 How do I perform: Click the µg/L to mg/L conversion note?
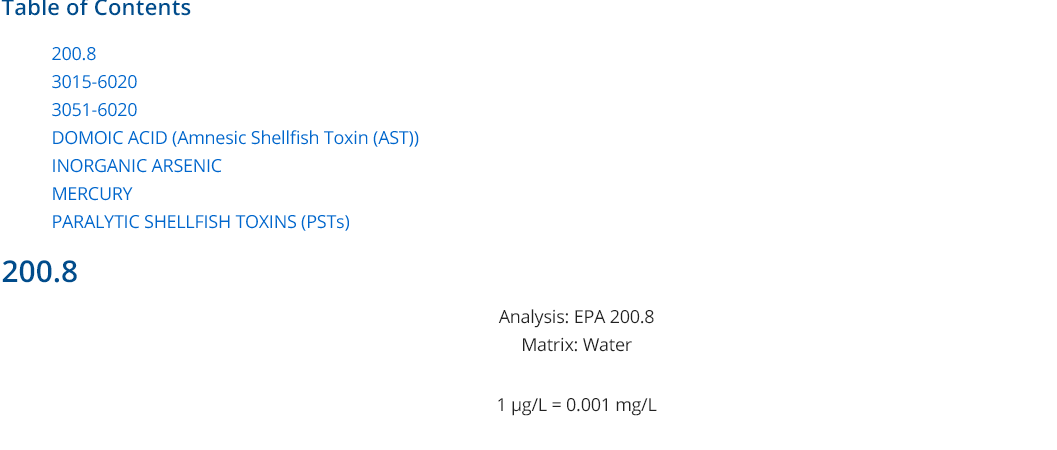[576, 406]
